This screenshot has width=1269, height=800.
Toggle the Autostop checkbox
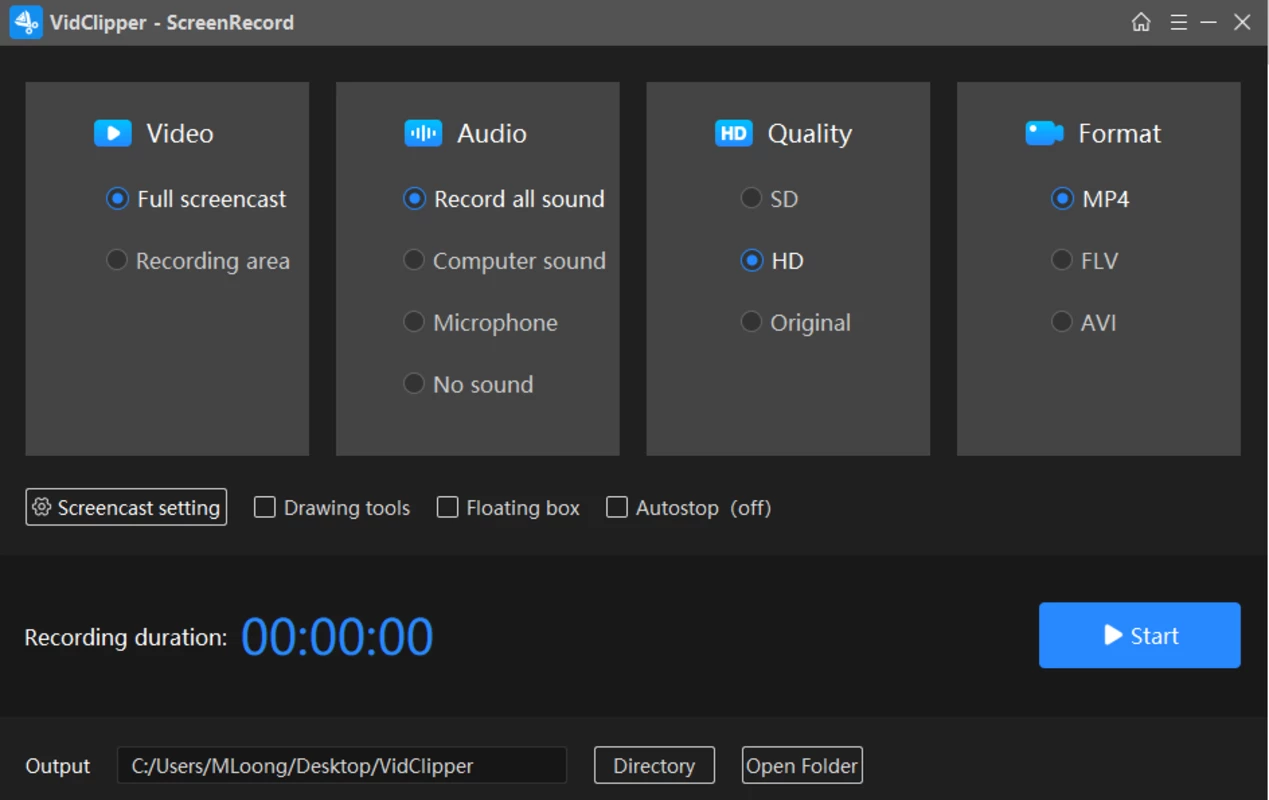pyautogui.click(x=617, y=507)
